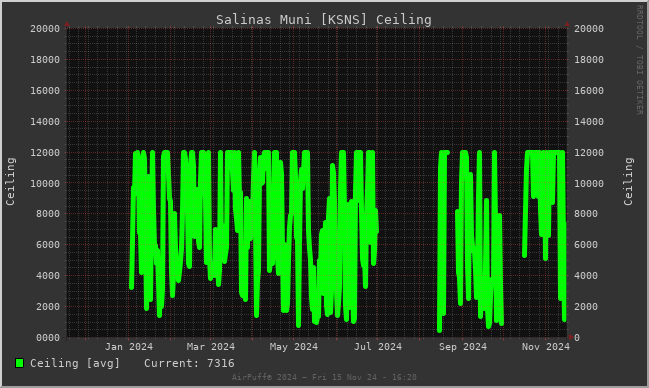Click the left axis '8000' label
649x388 pixels.
(x=48, y=214)
